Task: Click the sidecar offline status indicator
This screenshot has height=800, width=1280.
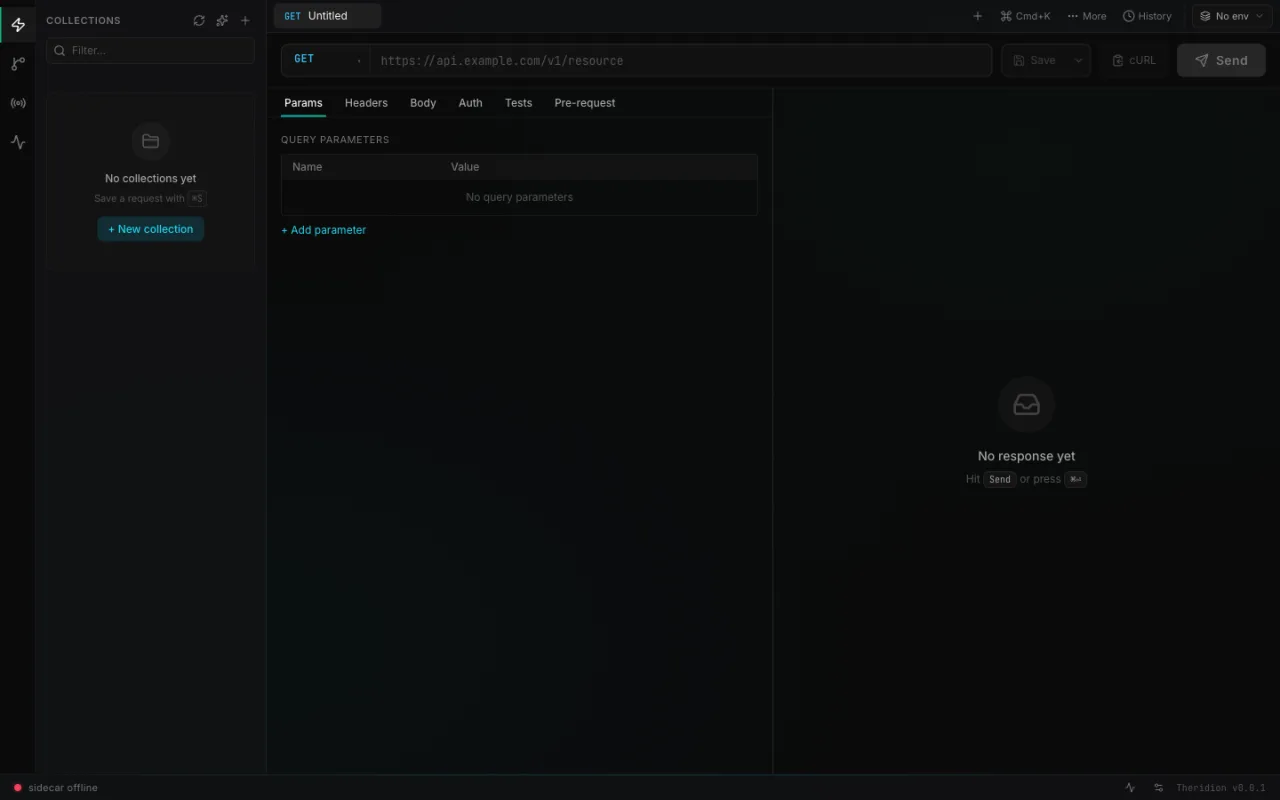Action: (x=55, y=788)
